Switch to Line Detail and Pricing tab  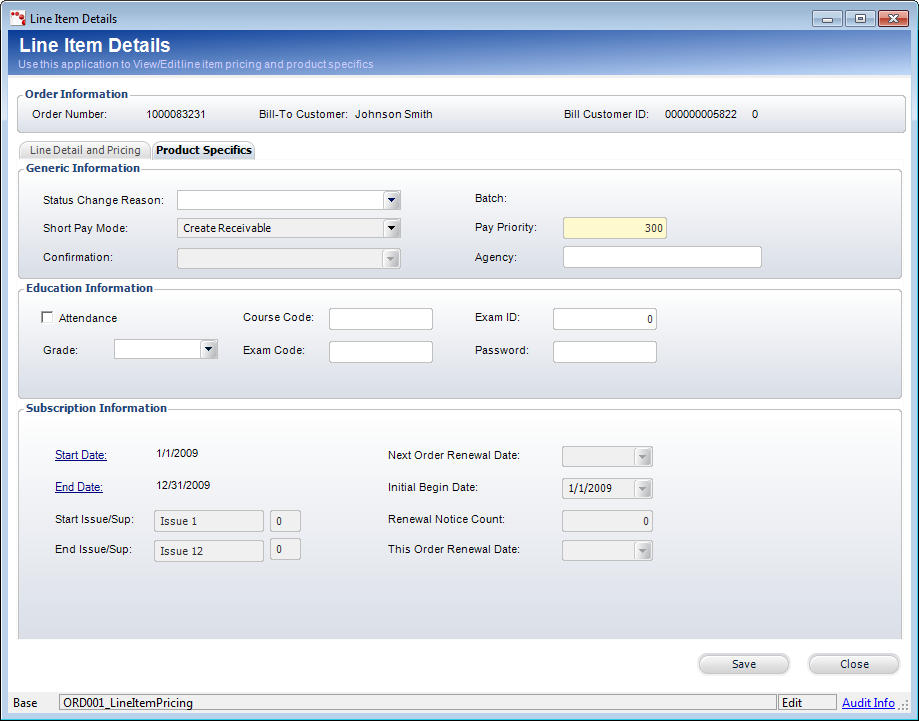click(85, 150)
